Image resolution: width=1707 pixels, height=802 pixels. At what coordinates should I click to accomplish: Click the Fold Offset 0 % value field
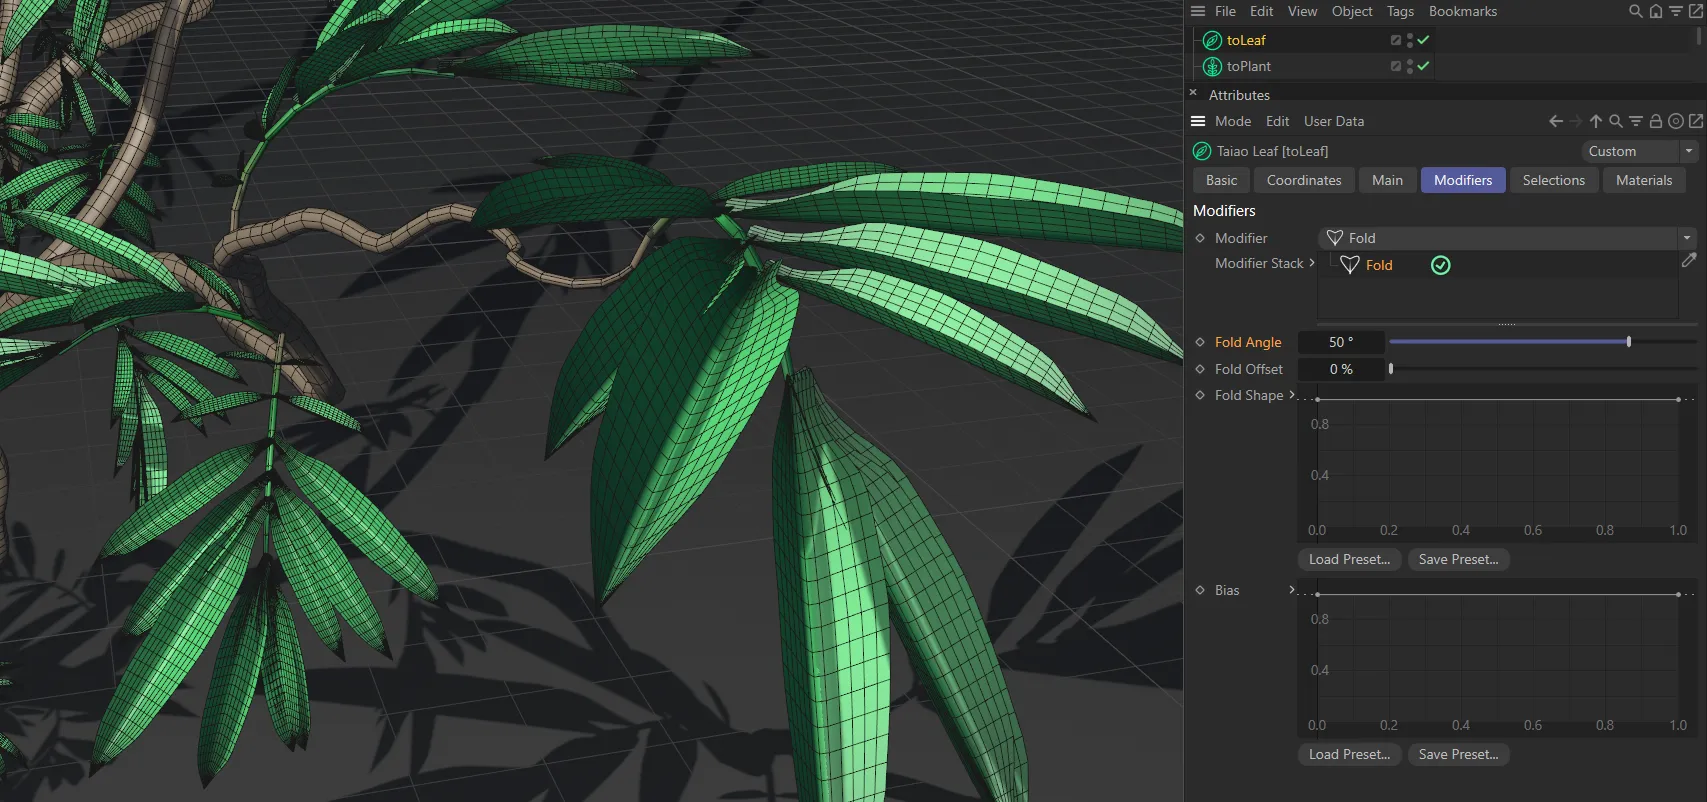[1341, 369]
